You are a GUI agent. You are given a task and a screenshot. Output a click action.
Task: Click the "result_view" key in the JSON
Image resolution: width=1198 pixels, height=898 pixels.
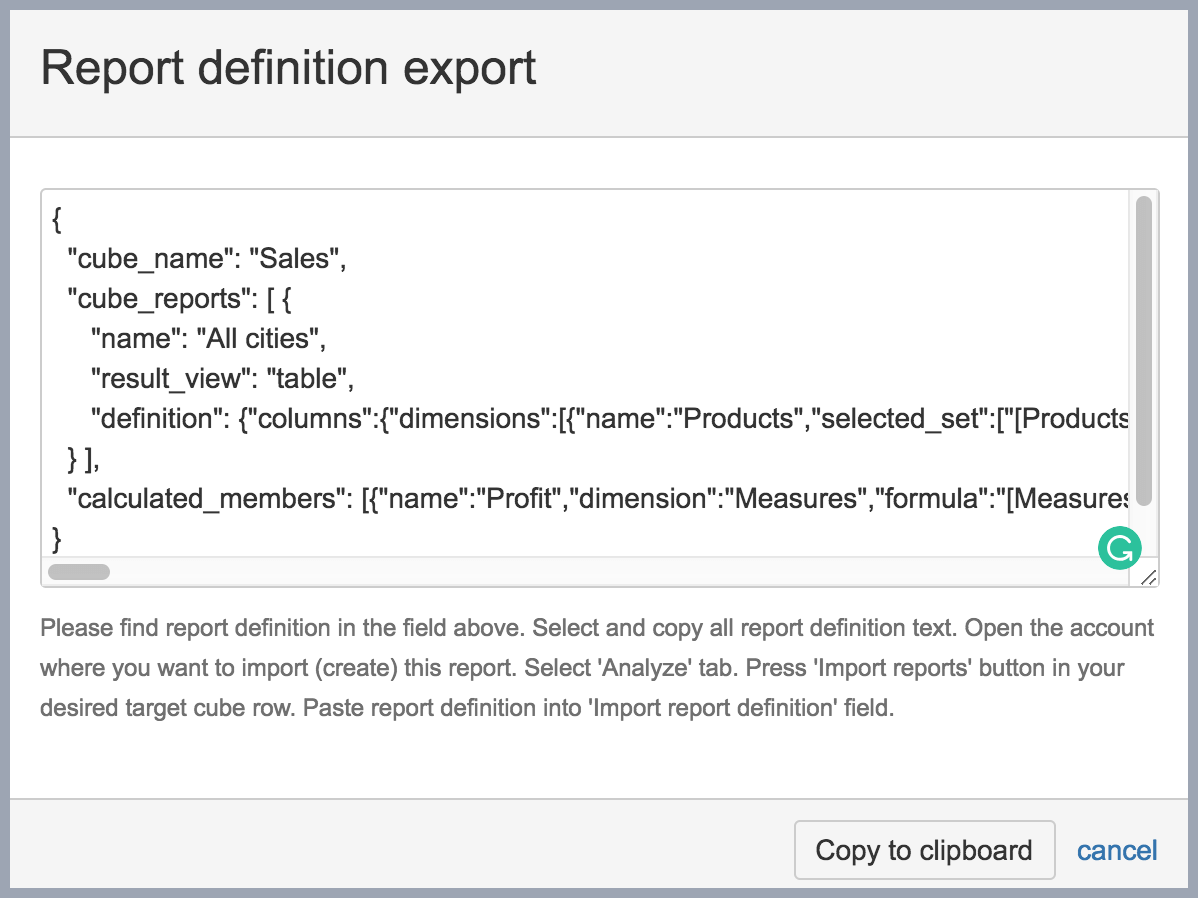point(169,379)
